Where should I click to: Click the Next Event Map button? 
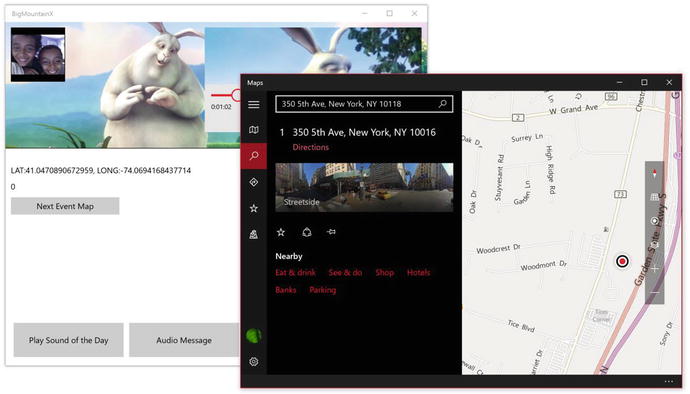click(x=65, y=206)
